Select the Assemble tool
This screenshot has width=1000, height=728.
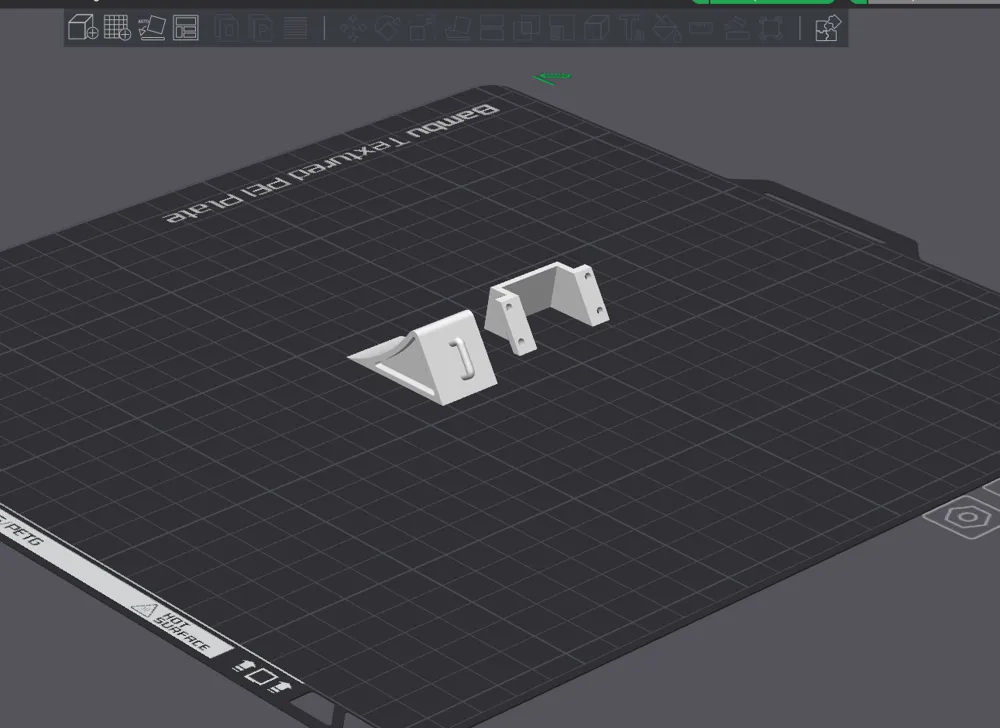735,28
